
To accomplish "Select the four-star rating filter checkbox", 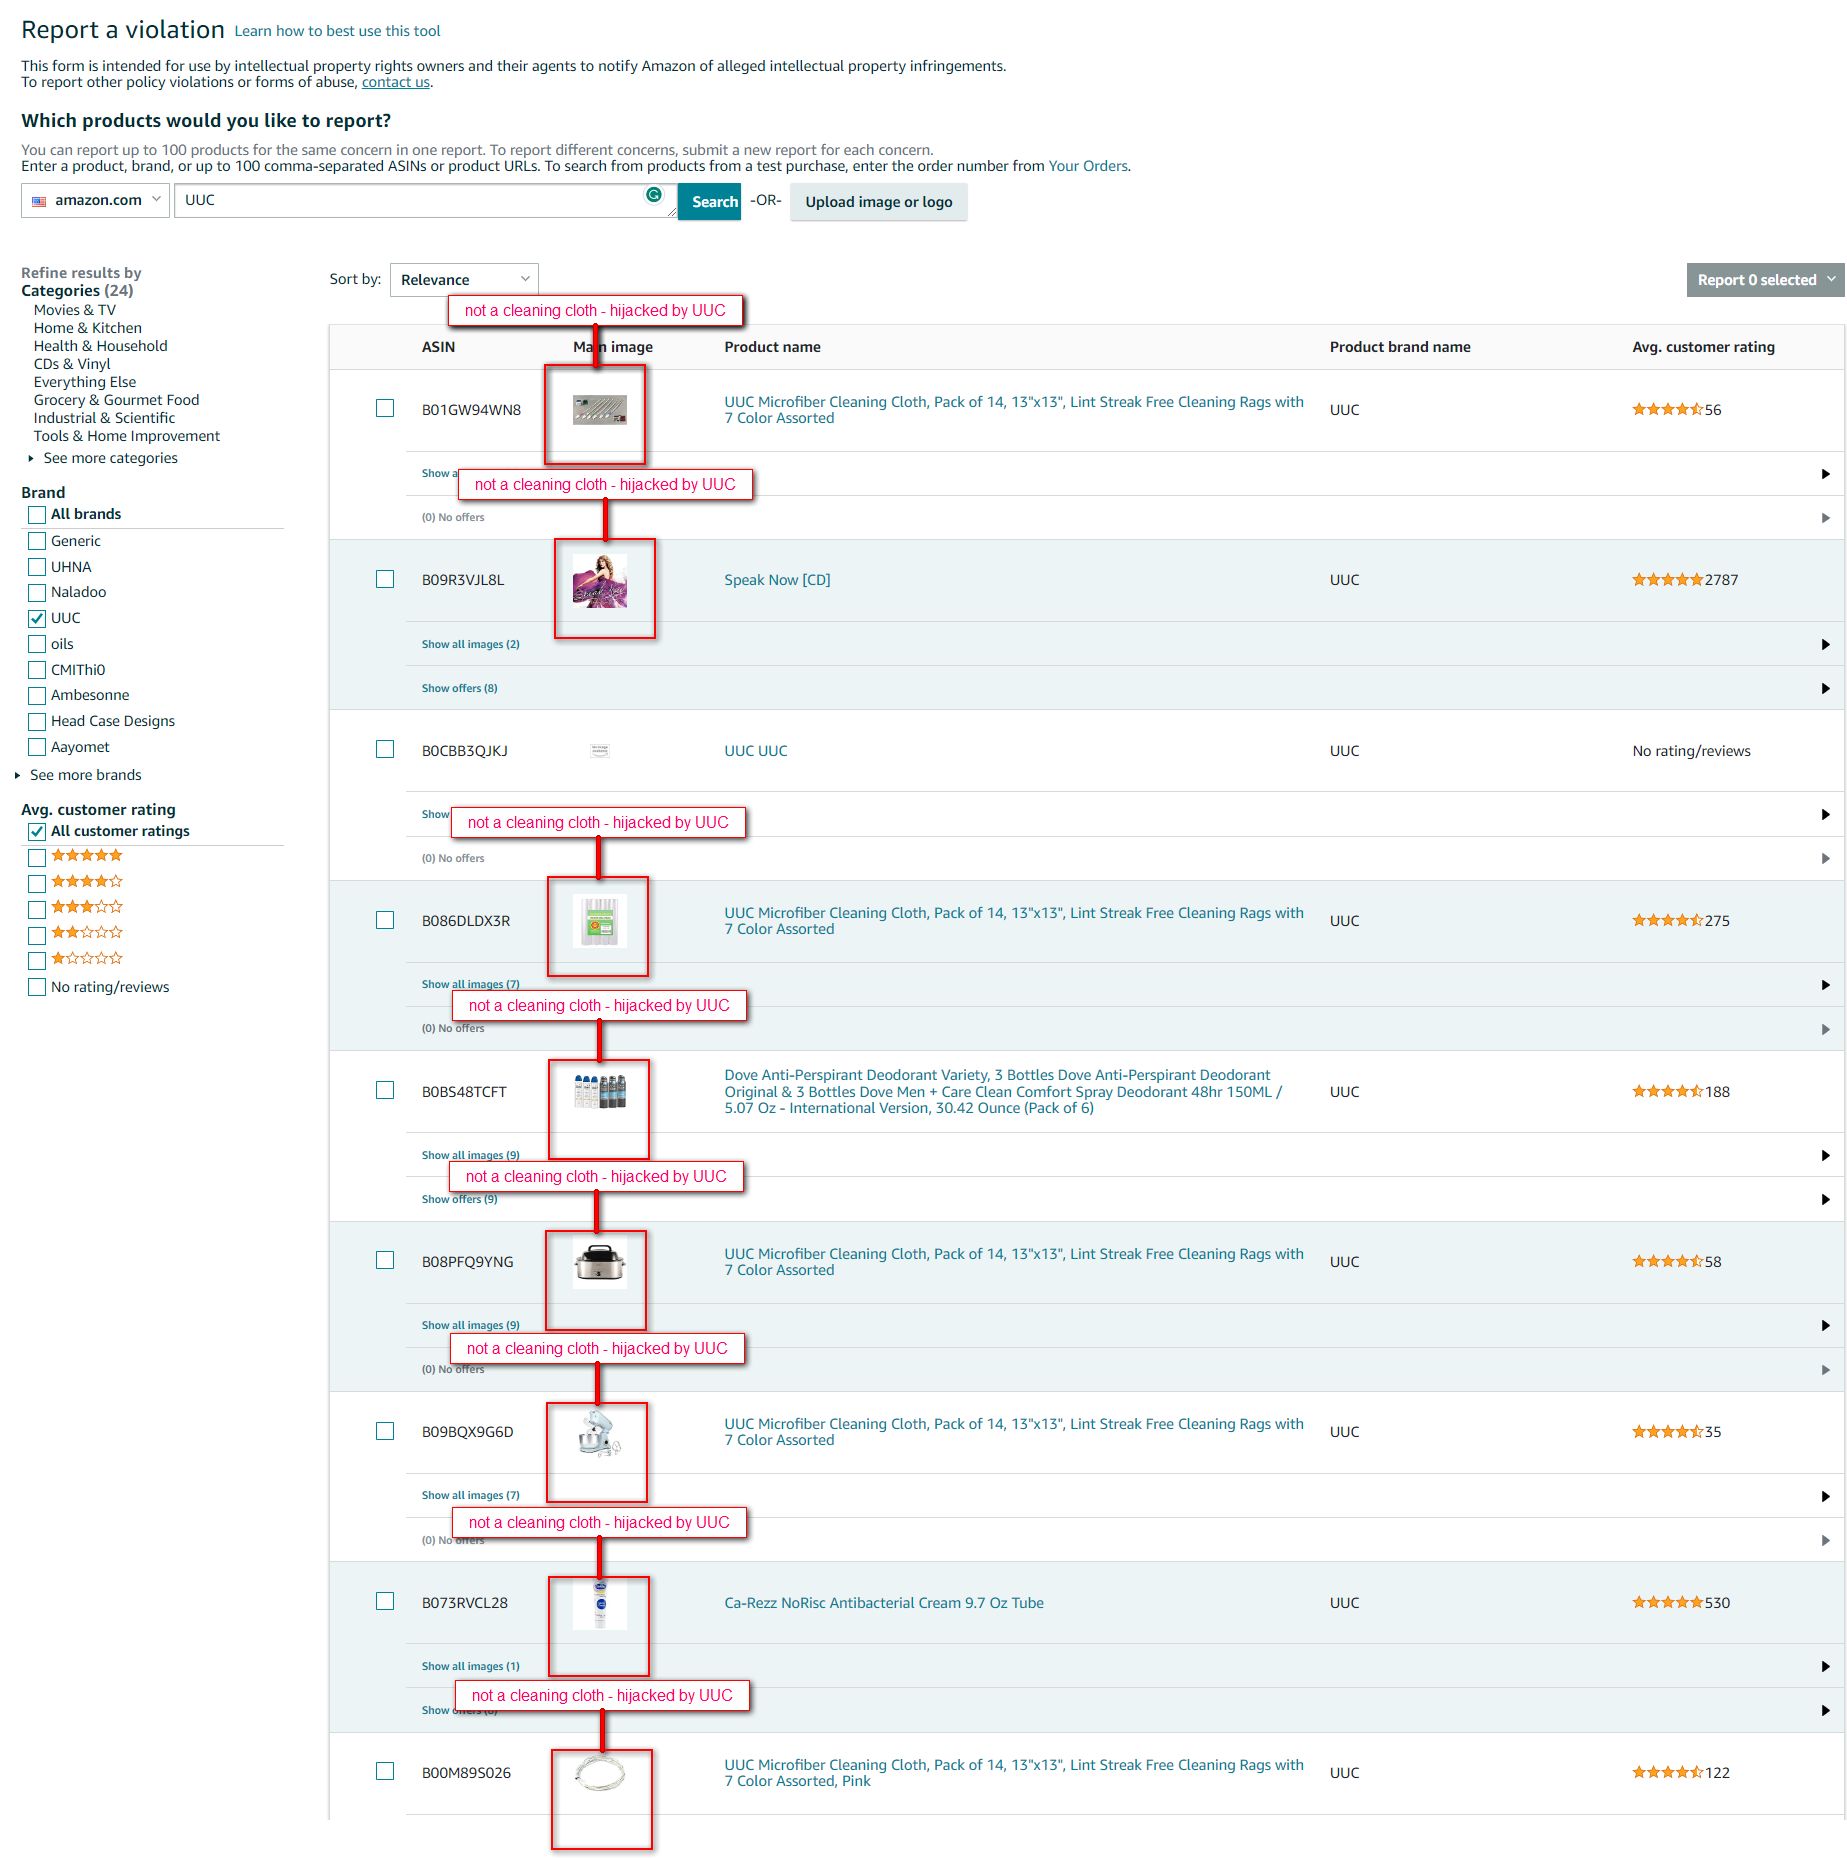I will (x=37, y=883).
